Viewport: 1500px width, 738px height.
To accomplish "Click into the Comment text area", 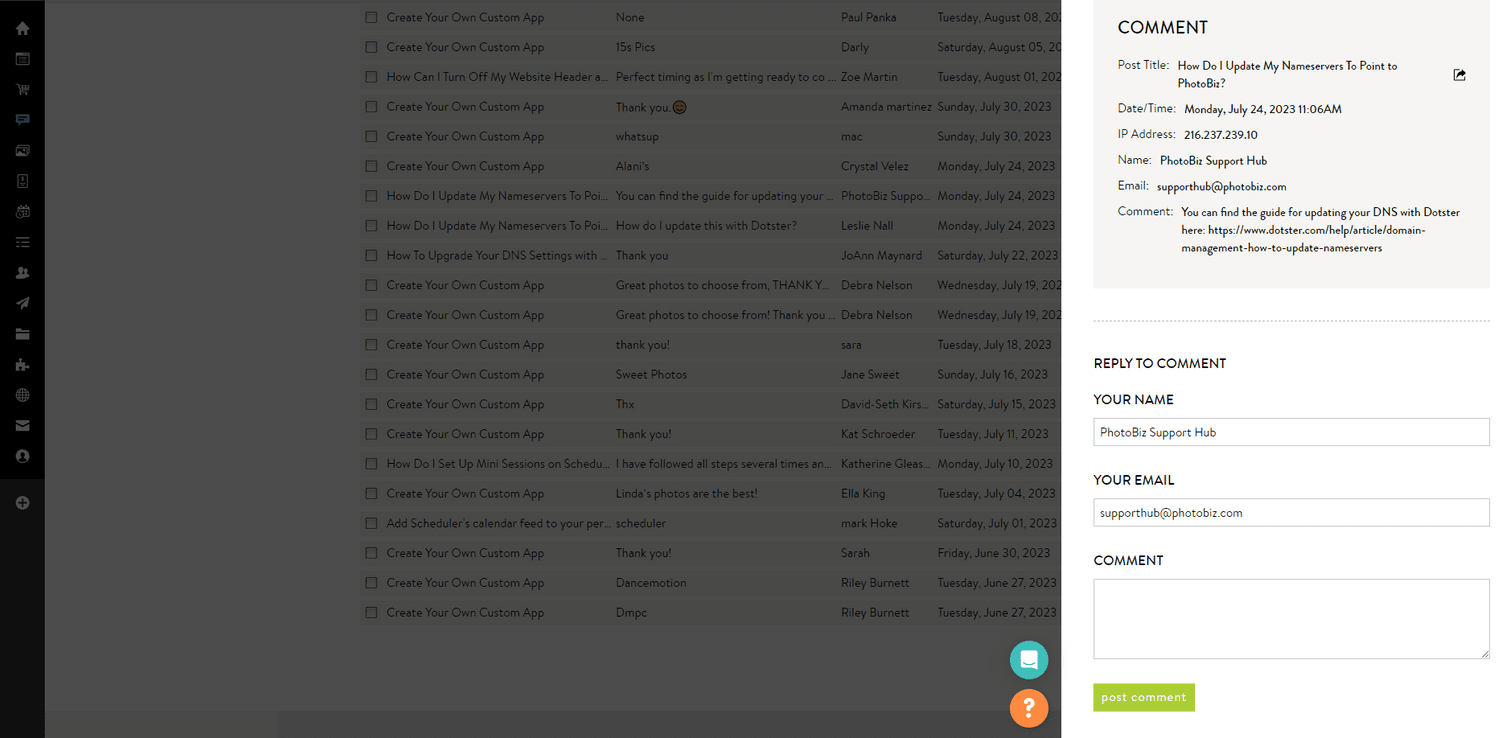I will [1291, 619].
